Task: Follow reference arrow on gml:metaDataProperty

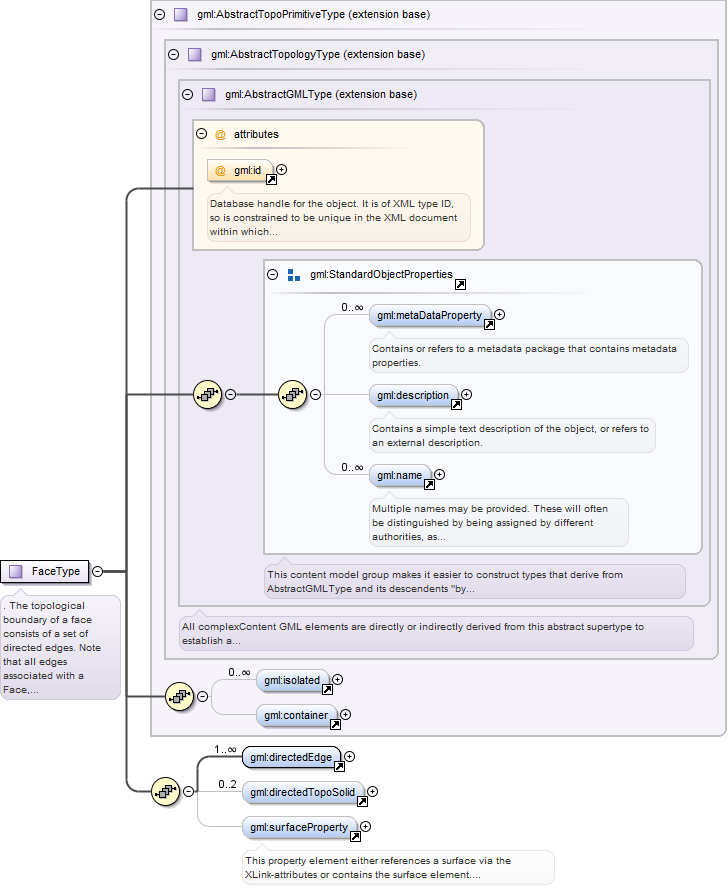Action: [489, 325]
